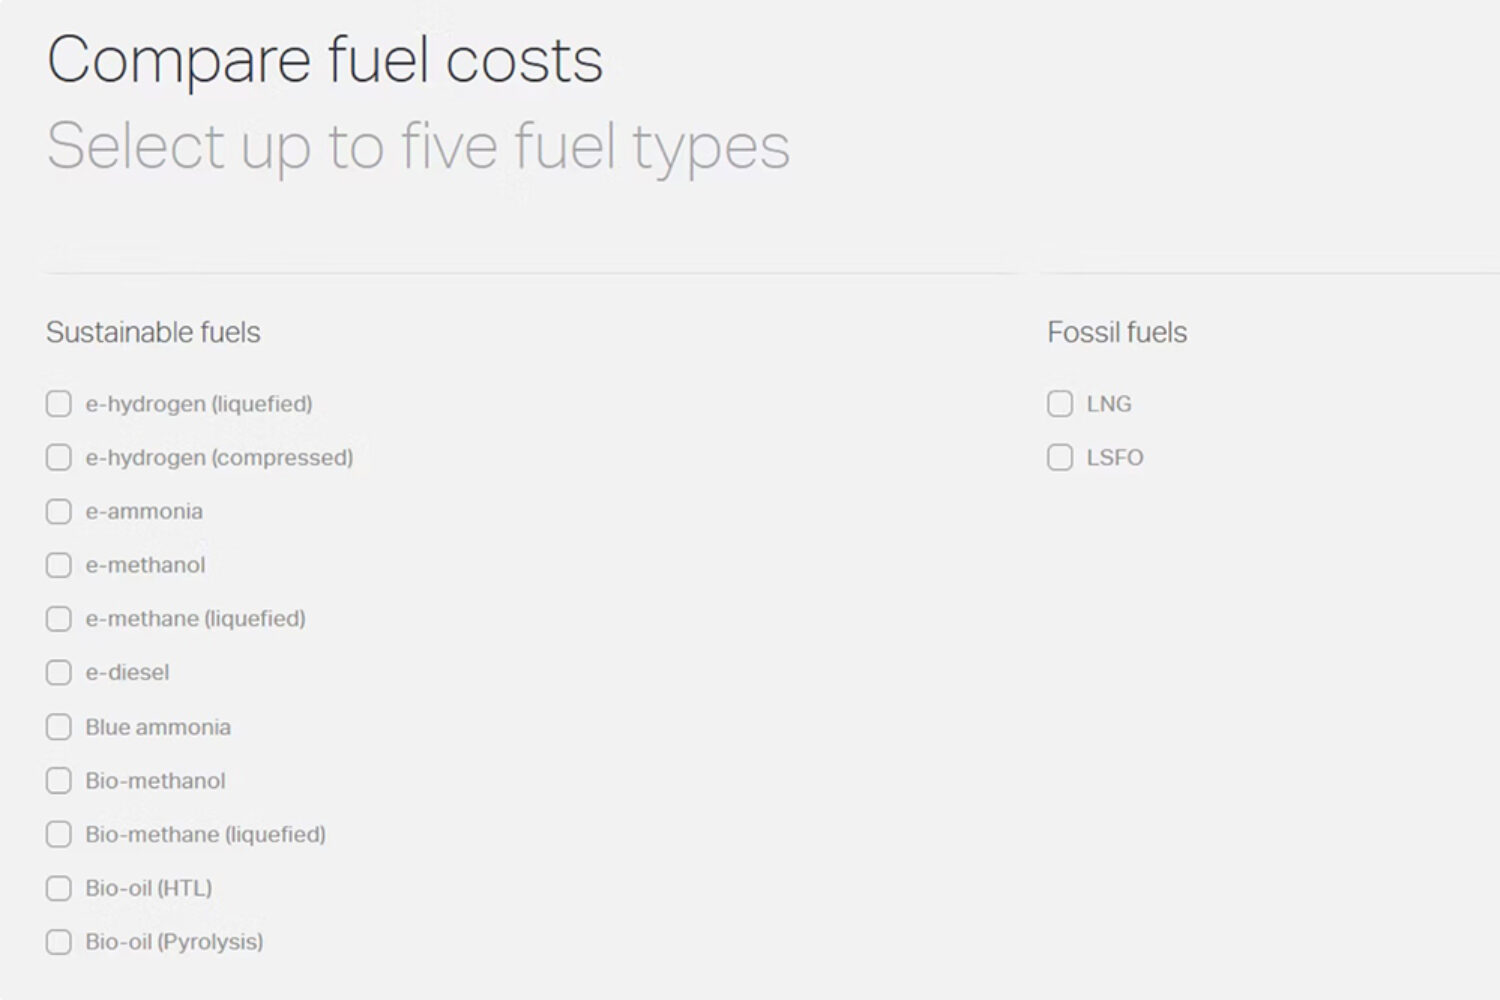Select e-methane (liquefied) for comparison
The width and height of the screenshot is (1500, 1000).
(x=58, y=619)
